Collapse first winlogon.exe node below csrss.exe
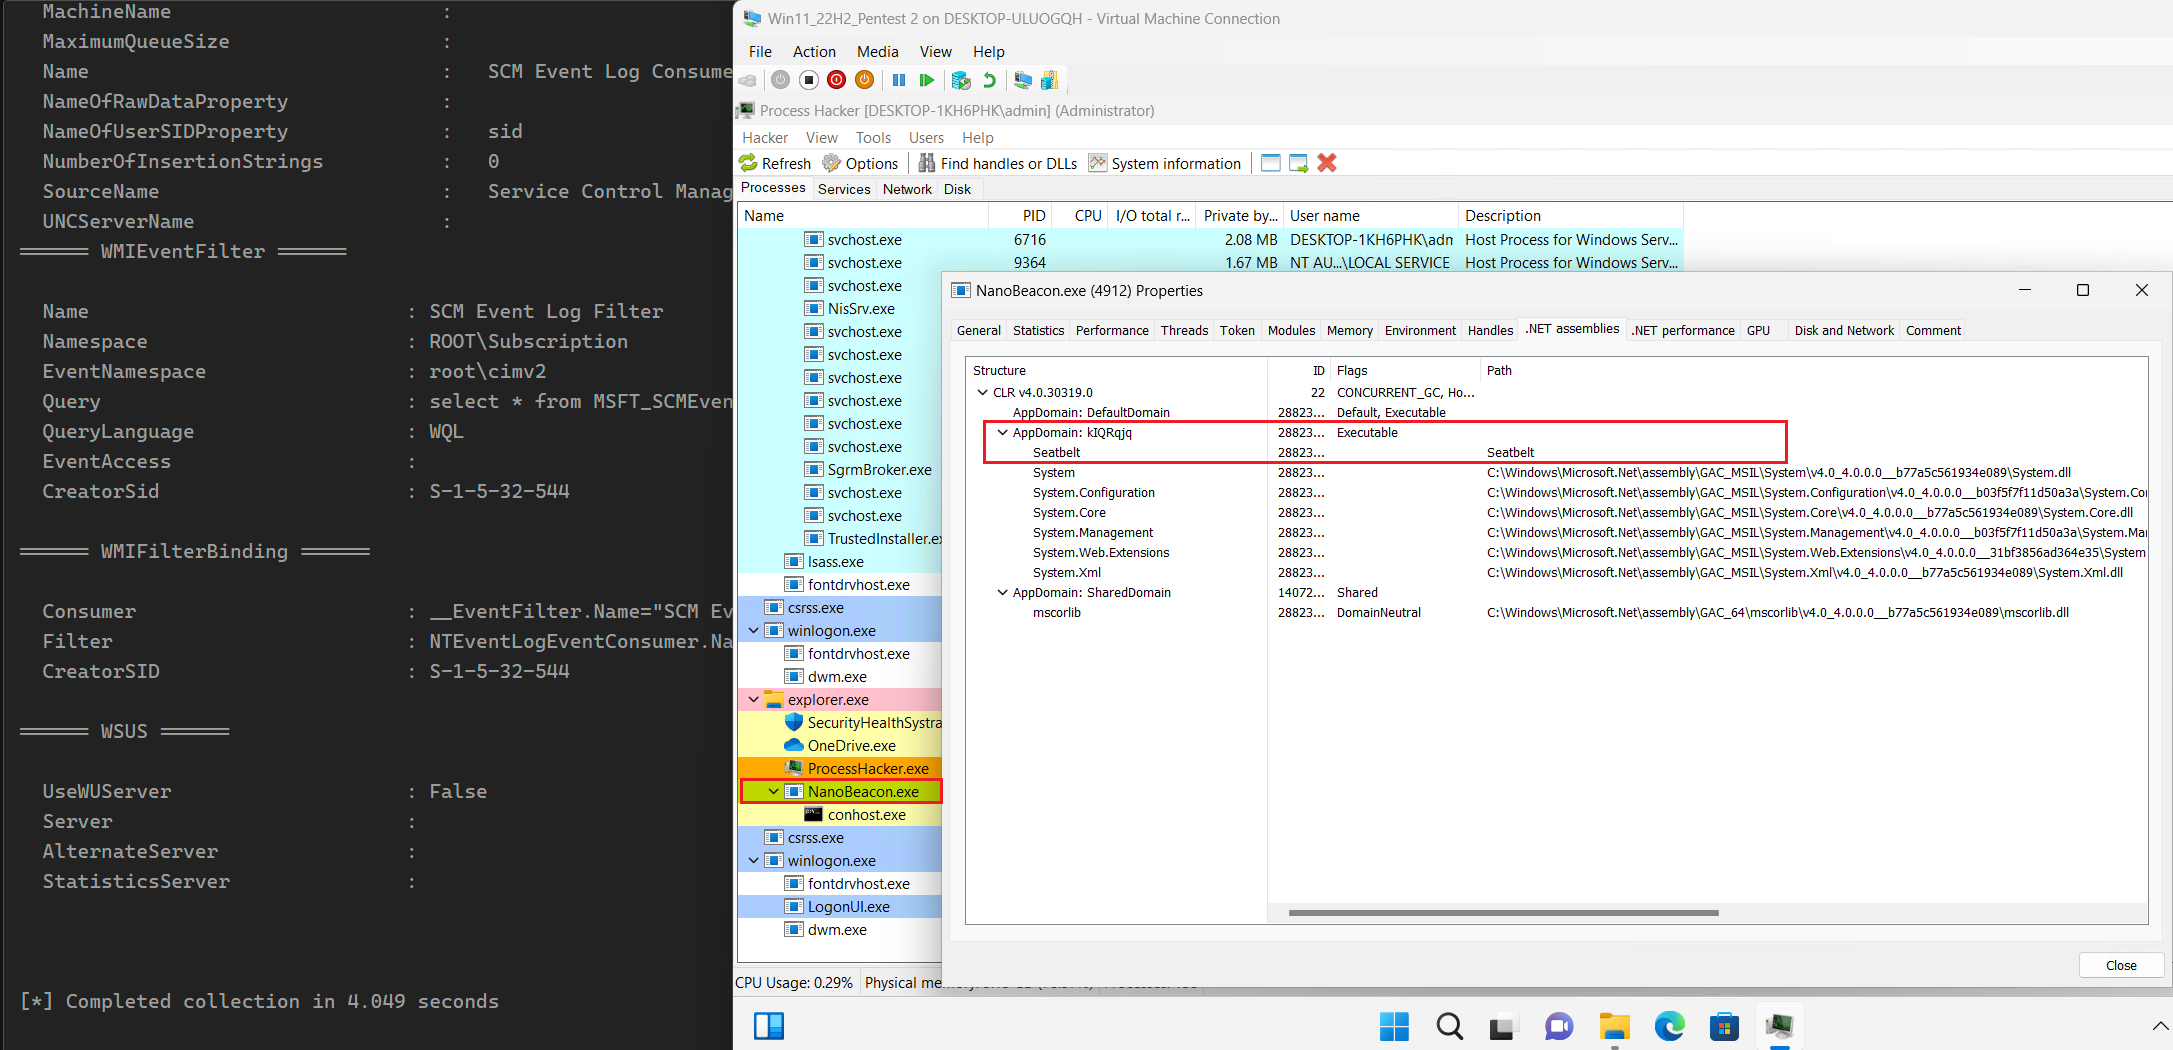2173x1050 pixels. click(753, 630)
